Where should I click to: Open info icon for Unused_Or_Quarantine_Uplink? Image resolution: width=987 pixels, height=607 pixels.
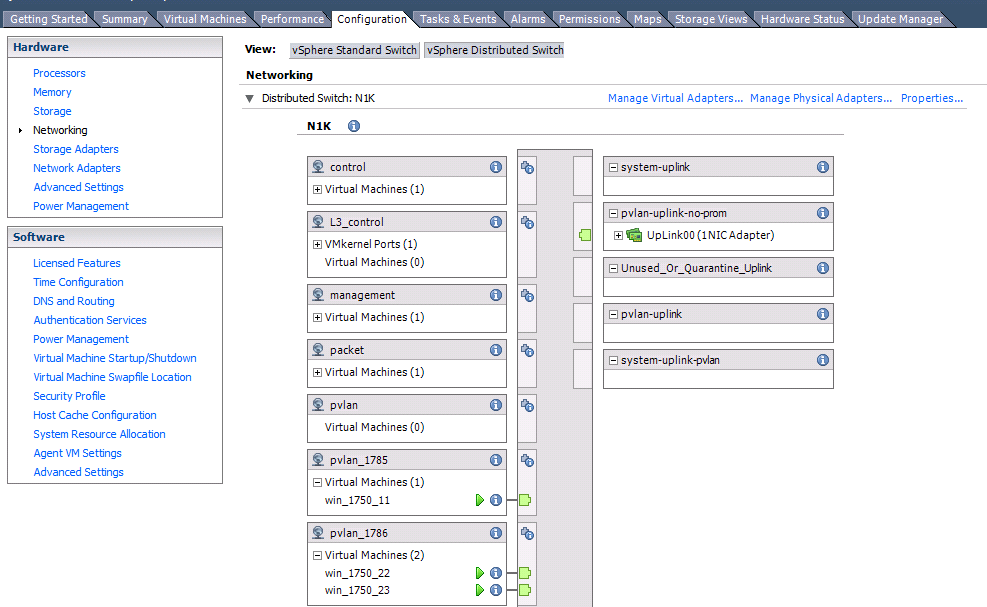pos(823,268)
